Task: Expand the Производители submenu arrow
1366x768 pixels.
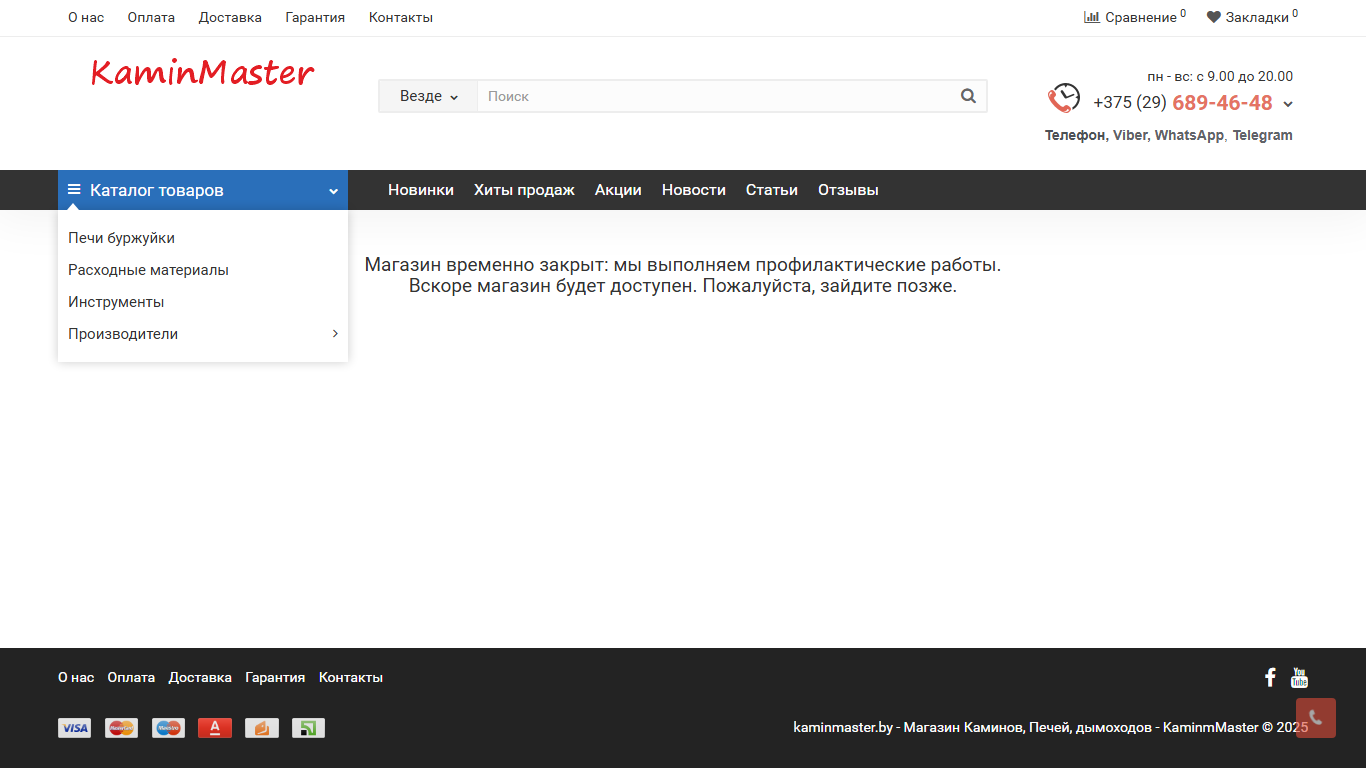Action: [335, 333]
